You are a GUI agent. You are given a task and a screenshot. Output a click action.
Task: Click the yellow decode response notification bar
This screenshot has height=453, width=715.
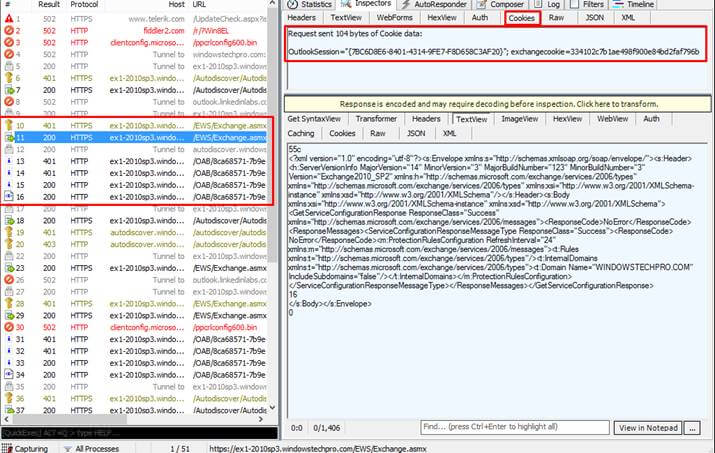tap(498, 104)
